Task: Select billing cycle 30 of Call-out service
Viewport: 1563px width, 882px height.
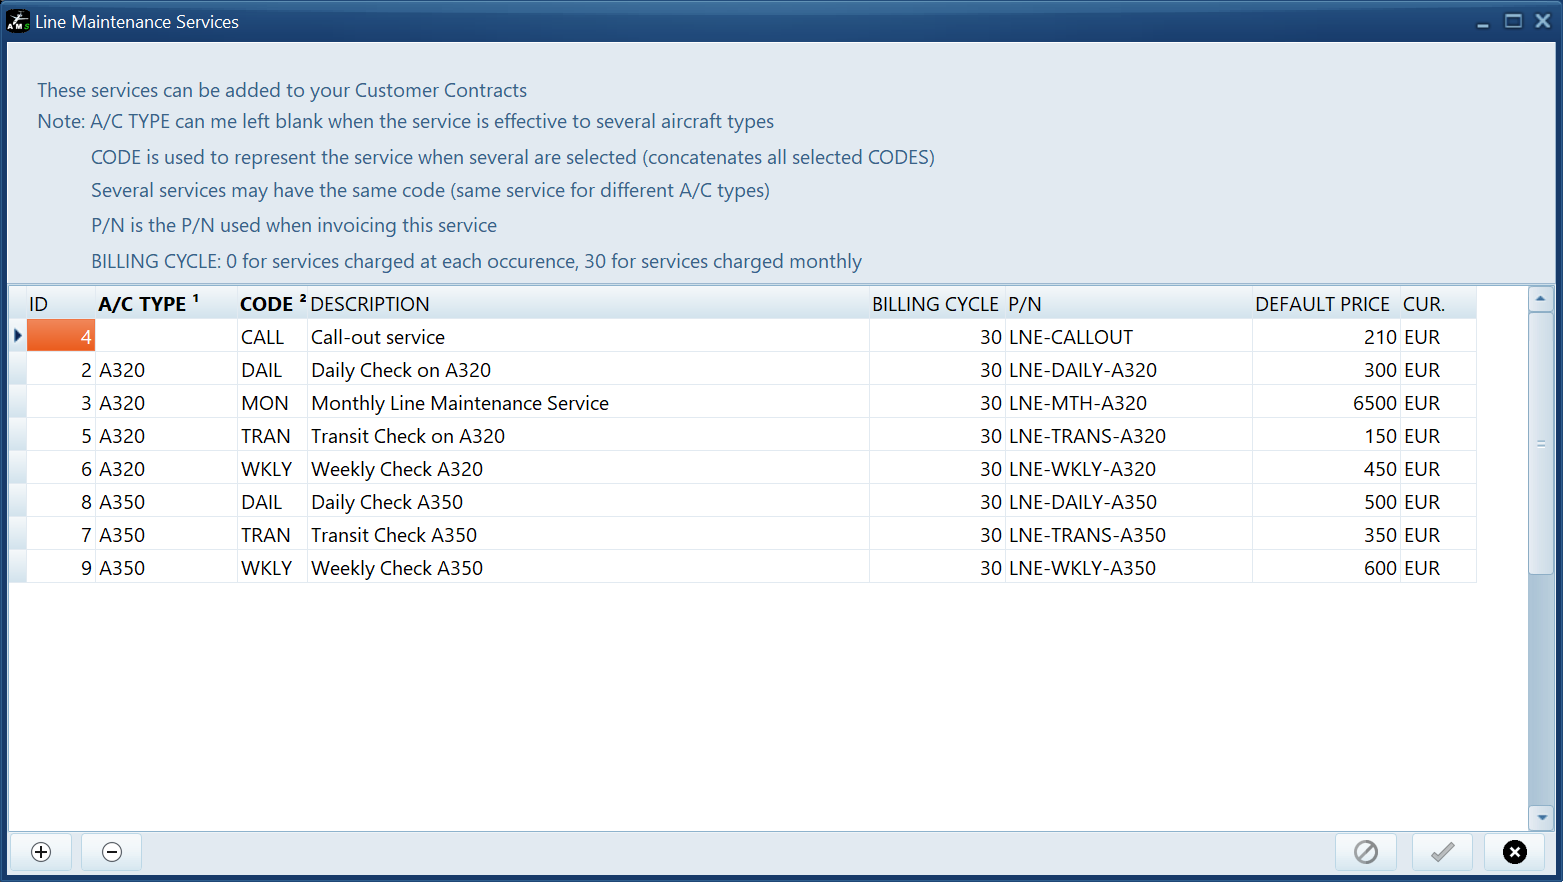Action: 937,337
